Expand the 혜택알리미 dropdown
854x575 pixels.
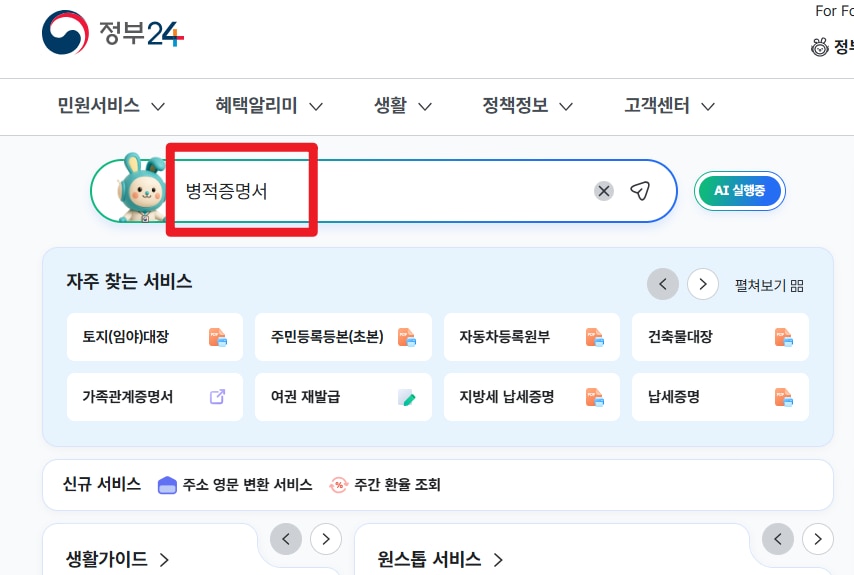coord(269,106)
